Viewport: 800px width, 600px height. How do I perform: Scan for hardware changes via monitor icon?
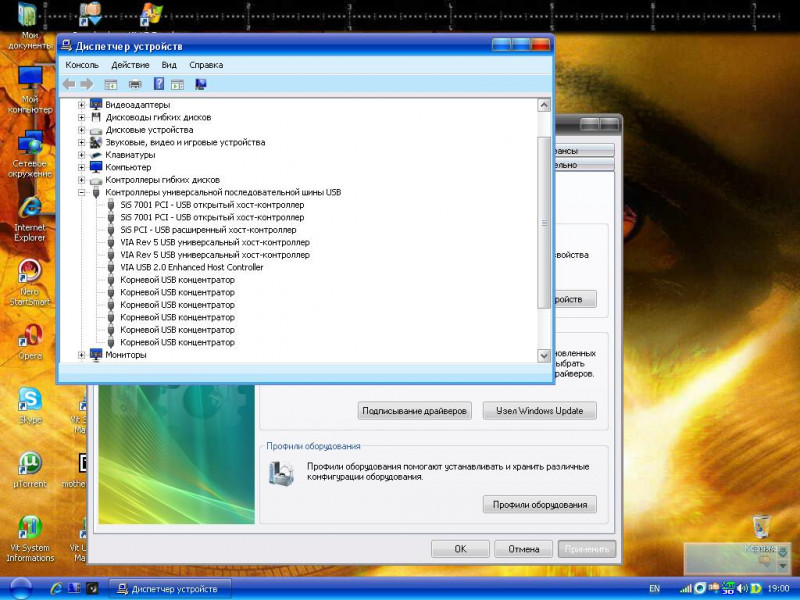tap(201, 84)
